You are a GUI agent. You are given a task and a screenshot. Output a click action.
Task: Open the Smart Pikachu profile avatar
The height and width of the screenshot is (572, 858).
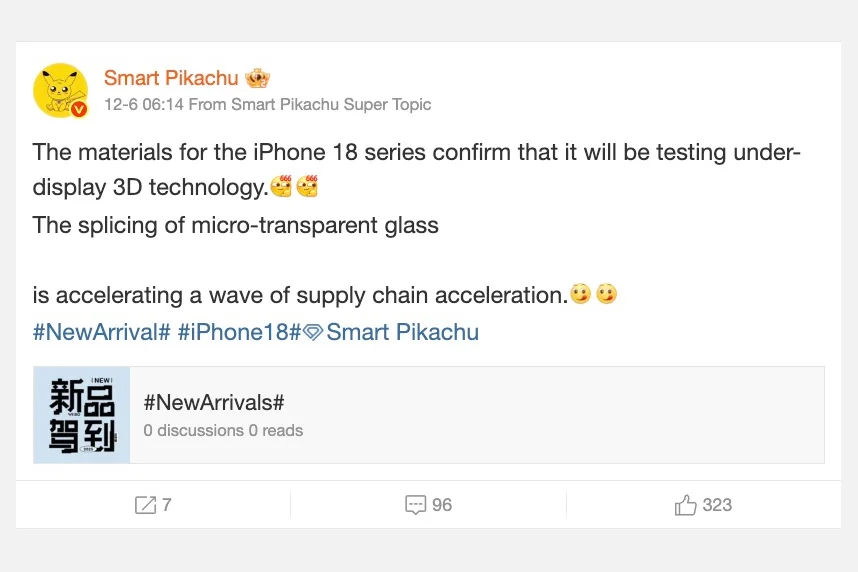(60, 90)
